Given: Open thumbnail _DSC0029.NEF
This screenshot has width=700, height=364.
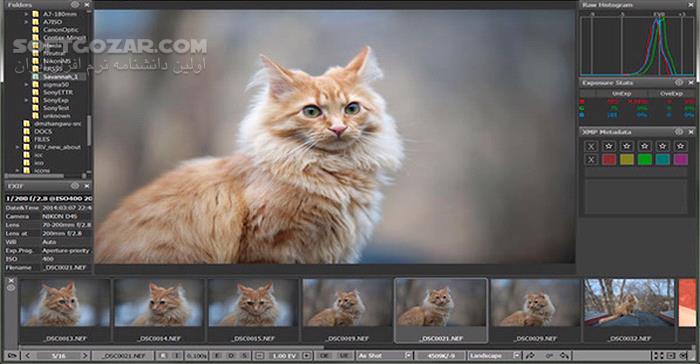Looking at the screenshot, I should tap(536, 310).
